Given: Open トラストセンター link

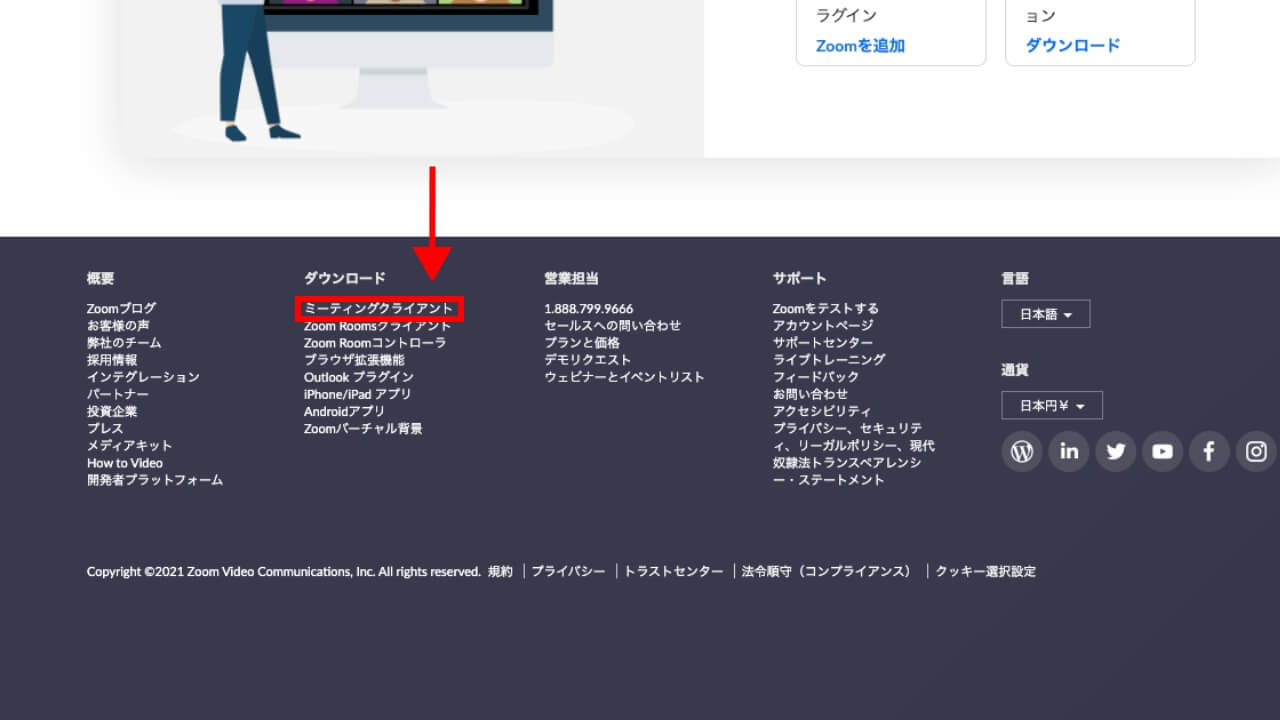Looking at the screenshot, I should pos(674,572).
